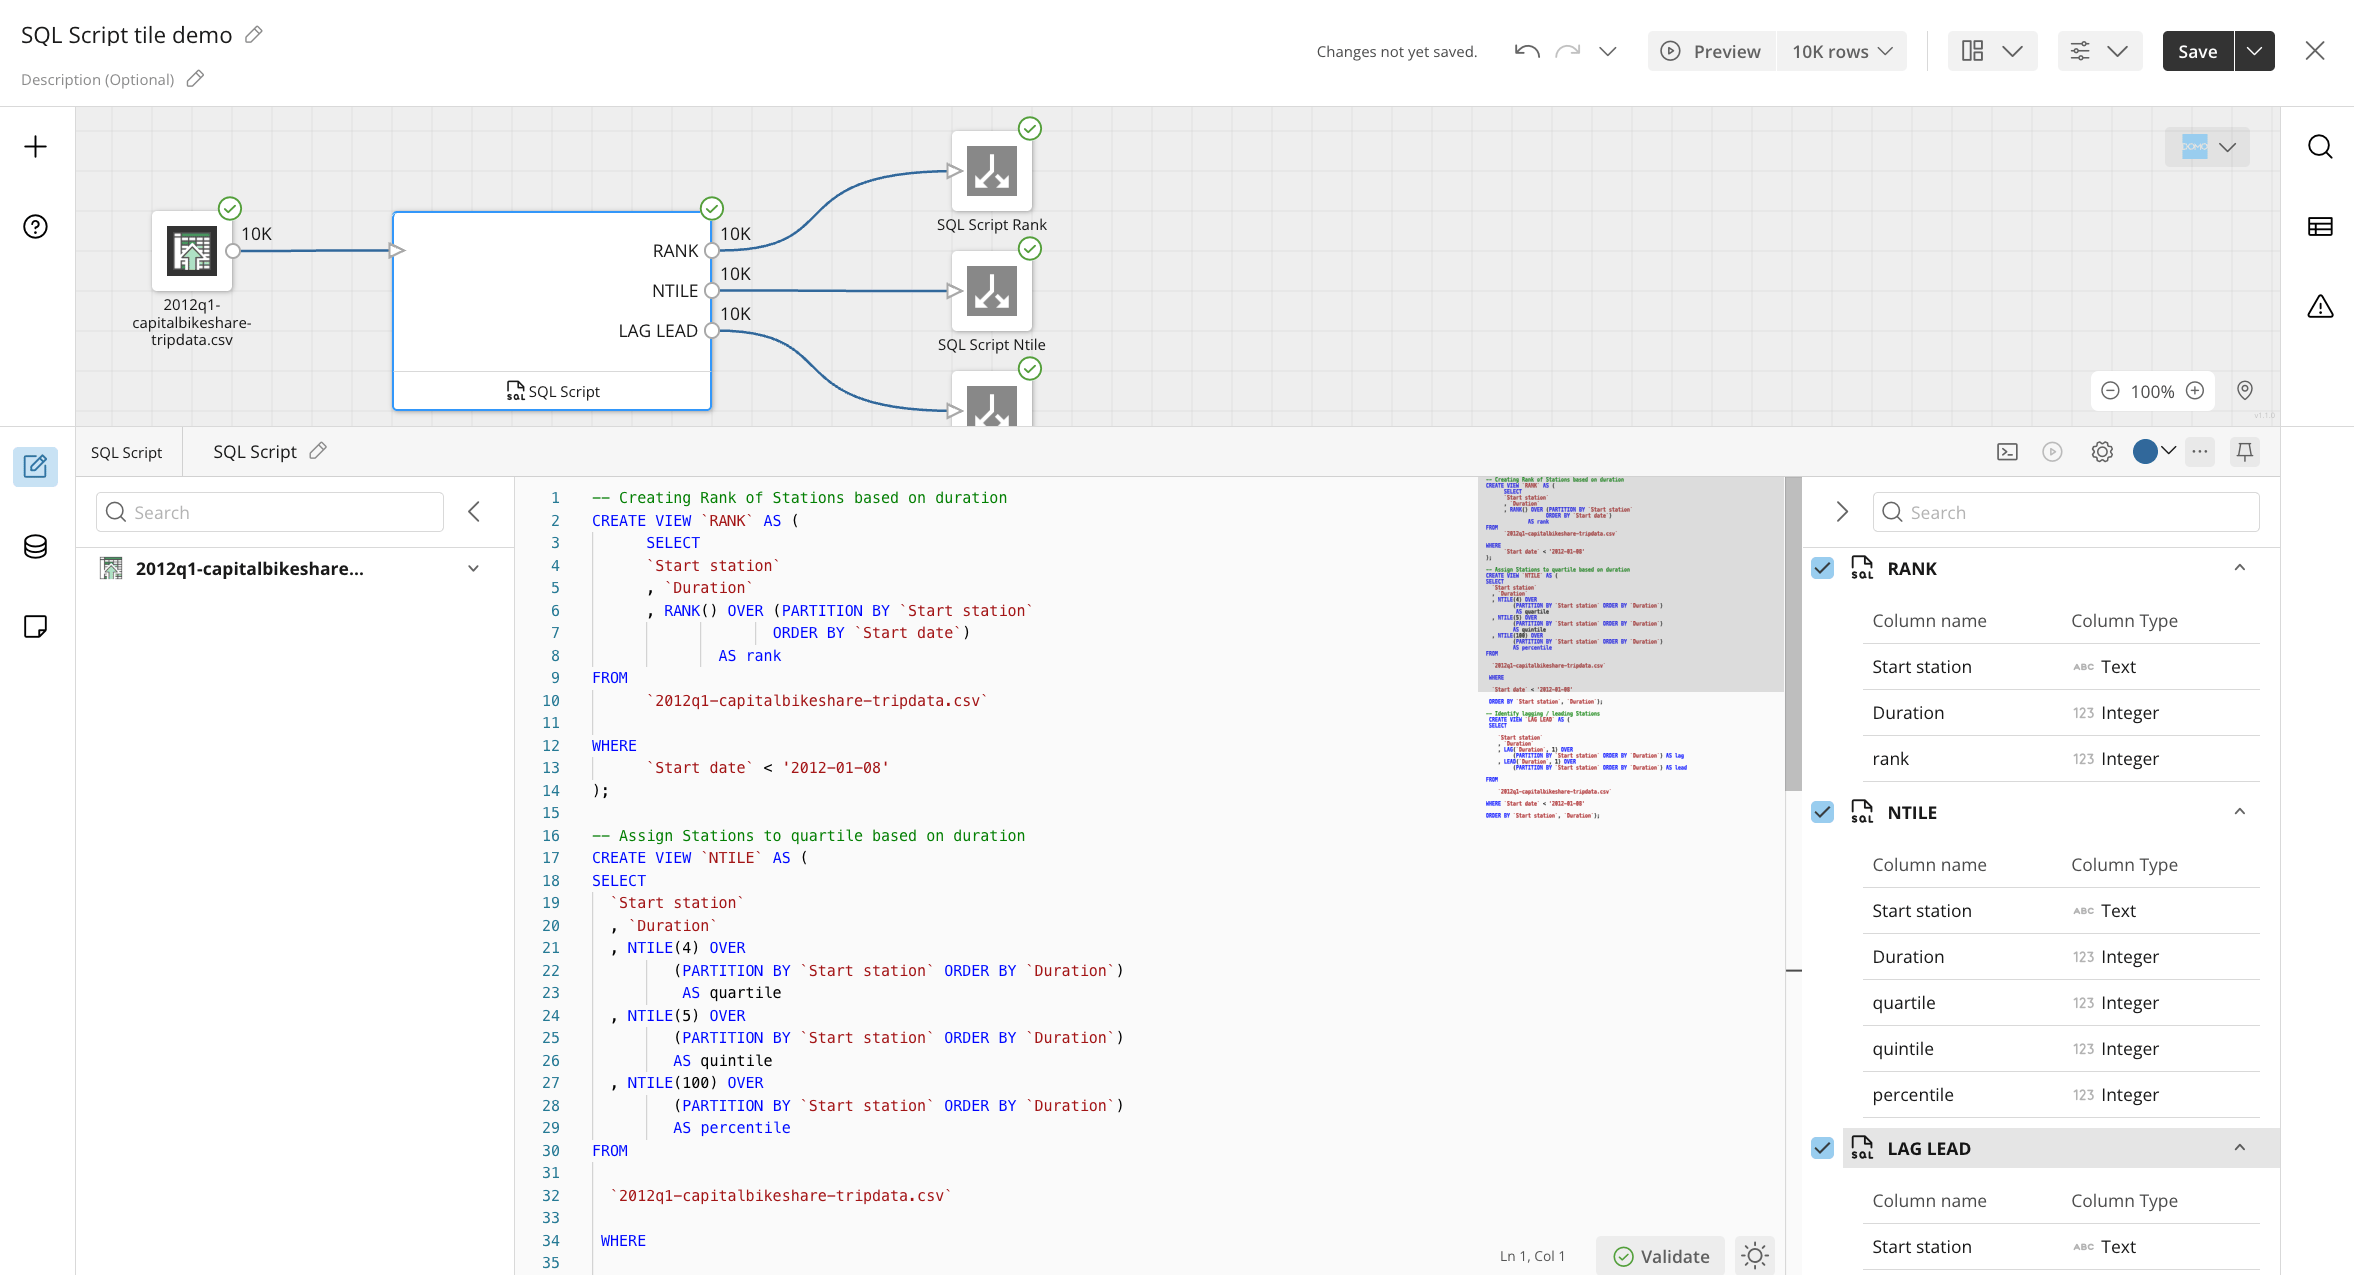Uncheck the RANK output checkbox
Image resolution: width=2354 pixels, height=1275 pixels.
pos(1823,569)
